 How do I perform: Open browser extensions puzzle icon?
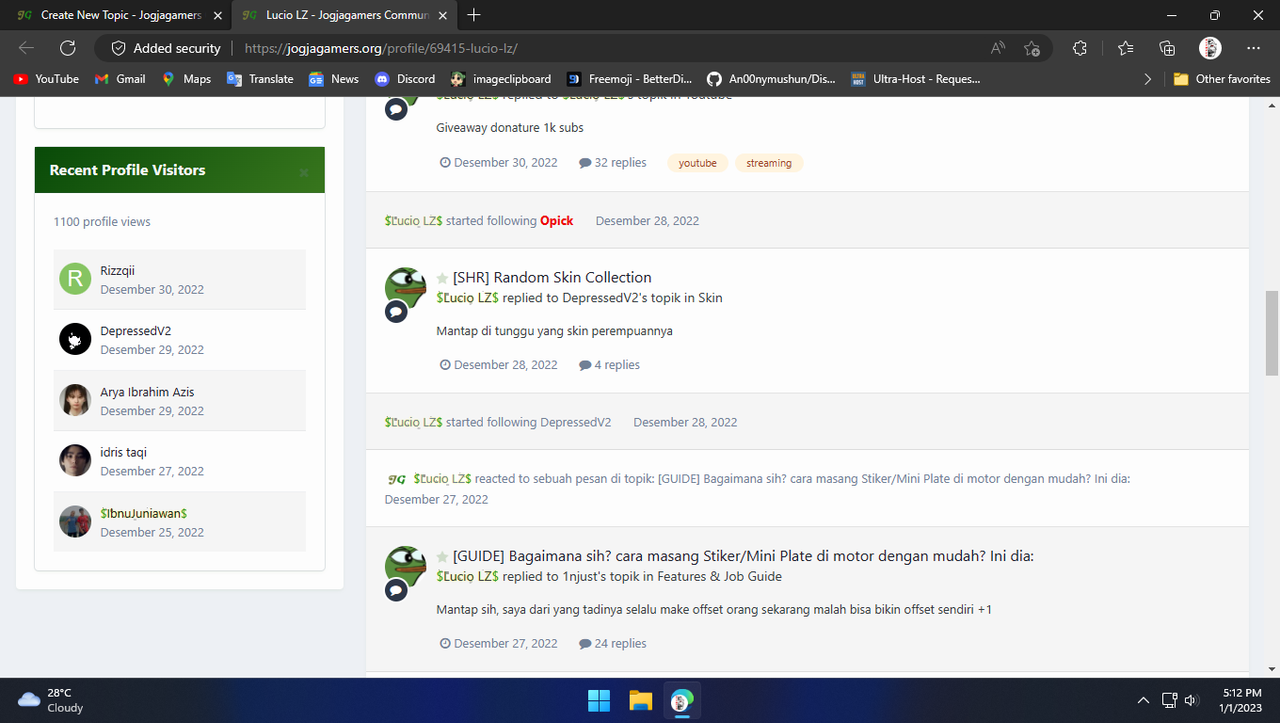(x=1080, y=48)
